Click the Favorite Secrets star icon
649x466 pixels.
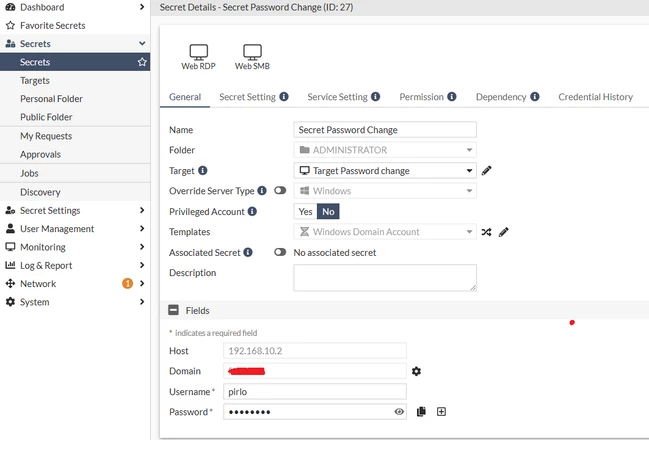(10, 26)
